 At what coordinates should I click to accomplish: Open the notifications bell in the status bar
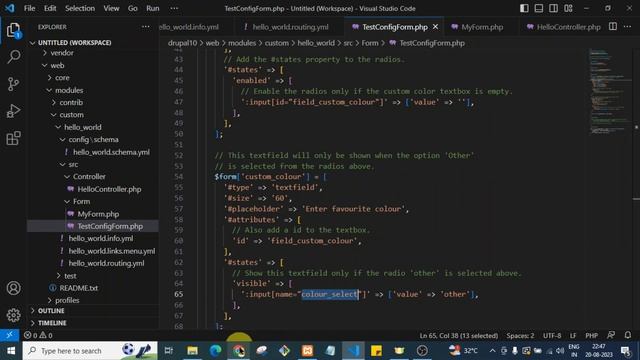point(628,335)
